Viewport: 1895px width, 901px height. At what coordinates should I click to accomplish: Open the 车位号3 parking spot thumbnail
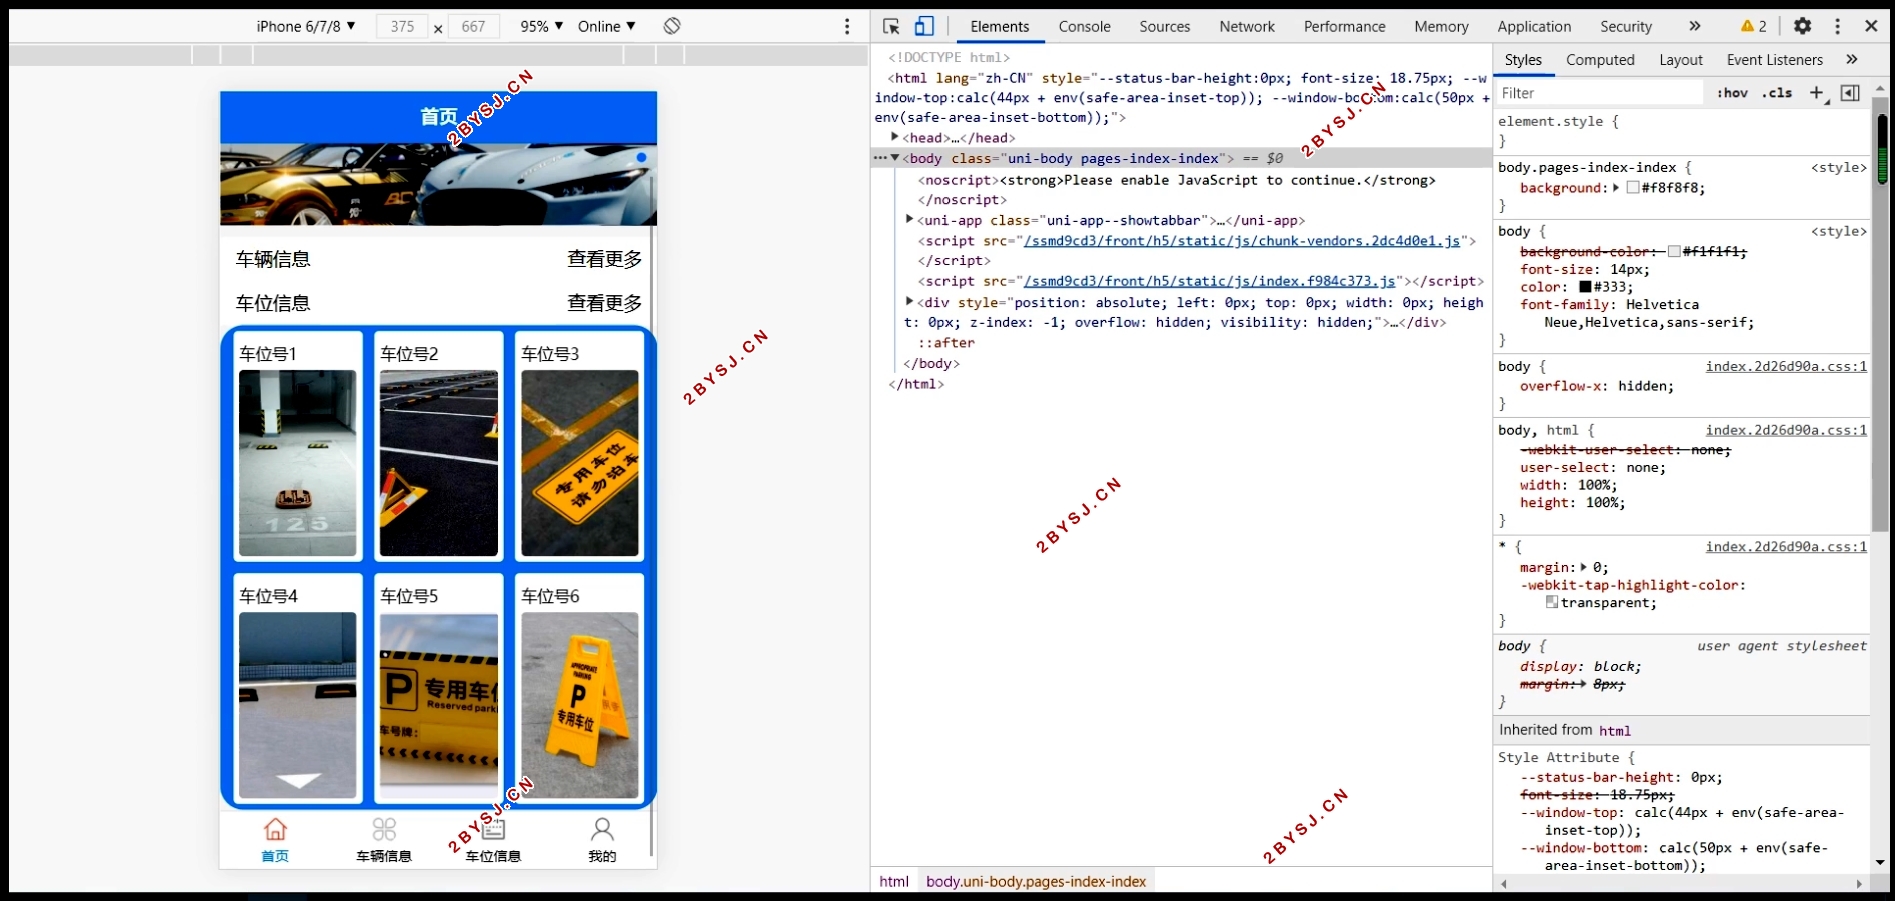pyautogui.click(x=579, y=463)
